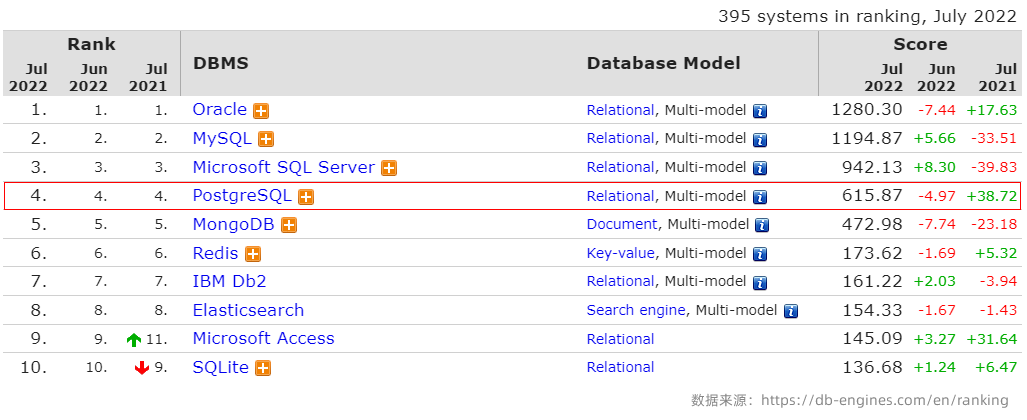Click the plus icon next to MySQL
The image size is (1027, 420).
[266, 139]
